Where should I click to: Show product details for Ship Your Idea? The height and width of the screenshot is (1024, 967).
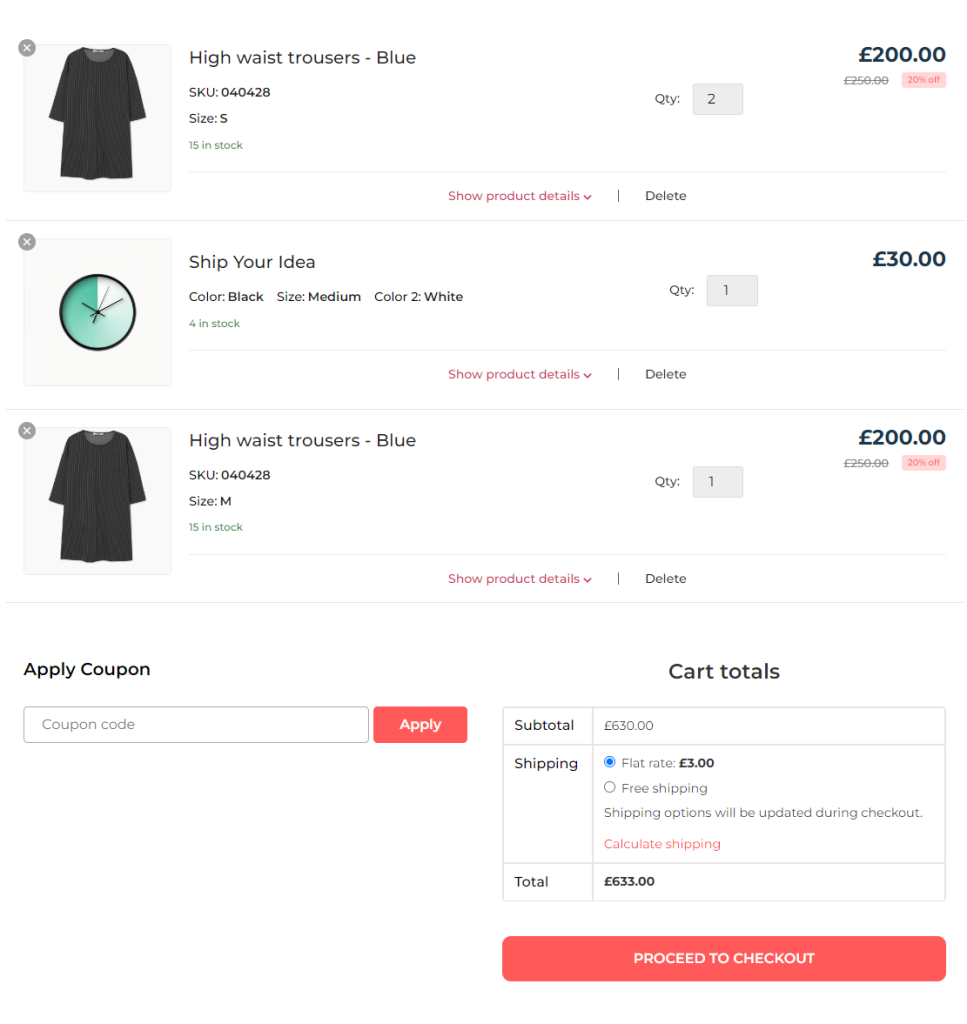(x=519, y=373)
